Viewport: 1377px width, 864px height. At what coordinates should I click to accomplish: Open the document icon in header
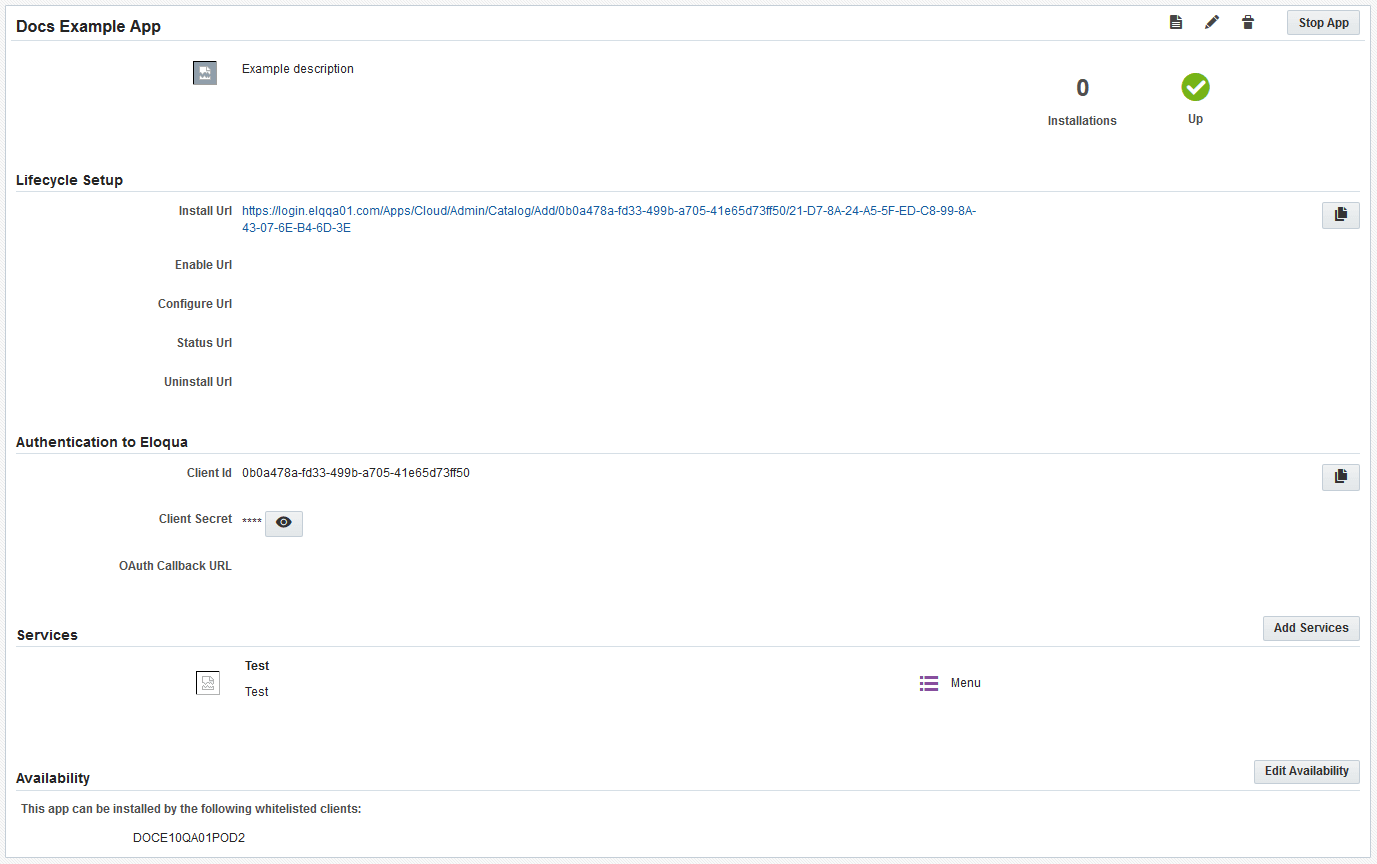click(1176, 22)
